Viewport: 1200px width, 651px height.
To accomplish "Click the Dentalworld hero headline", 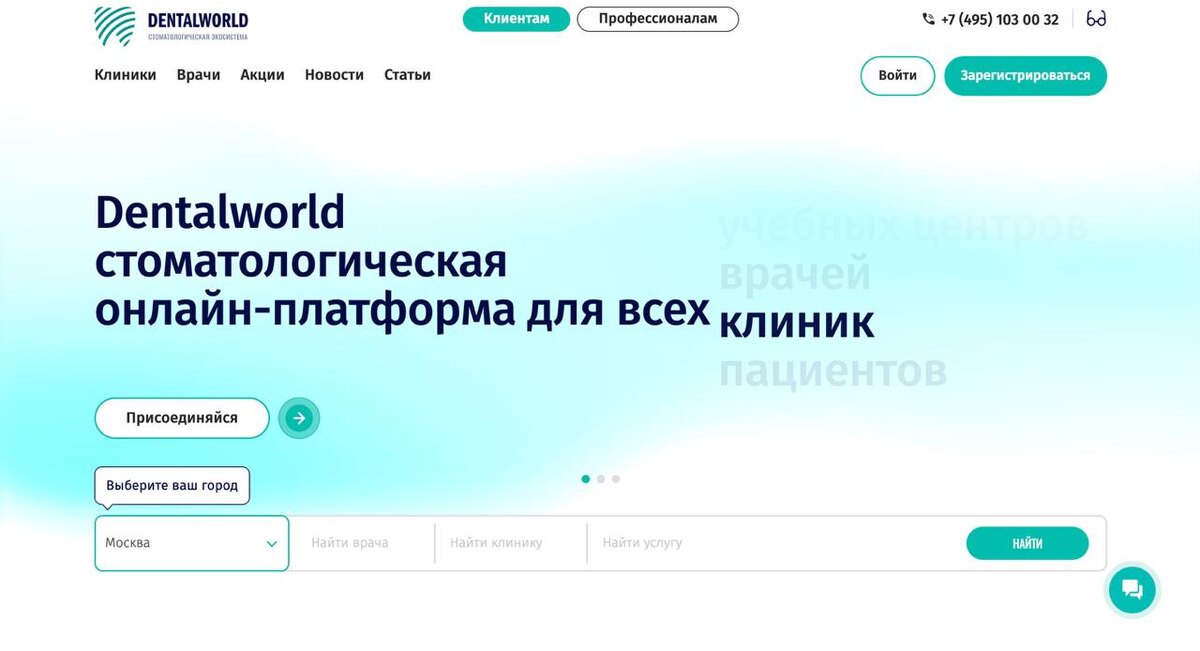I will click(402, 262).
